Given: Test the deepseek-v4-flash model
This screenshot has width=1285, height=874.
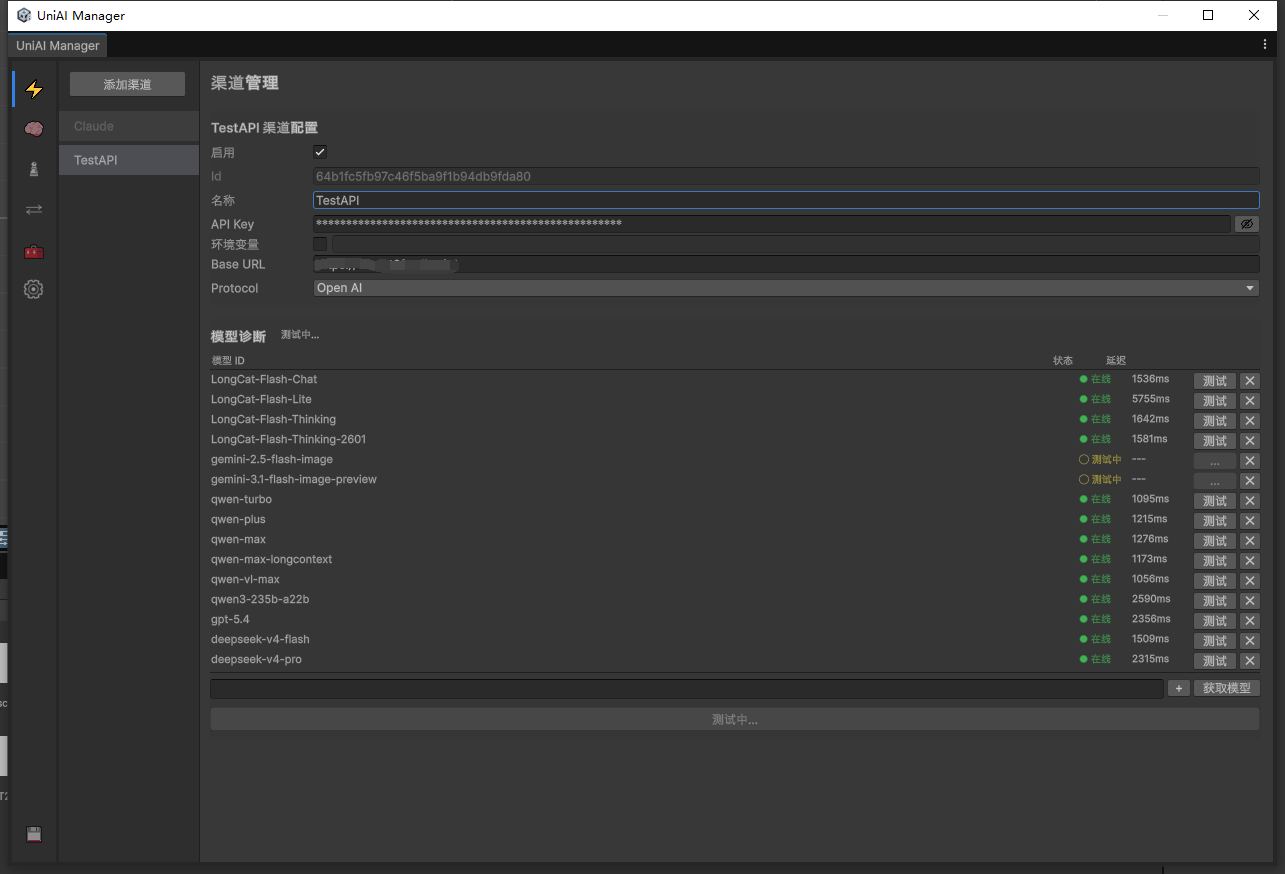Looking at the screenshot, I should click(1215, 641).
